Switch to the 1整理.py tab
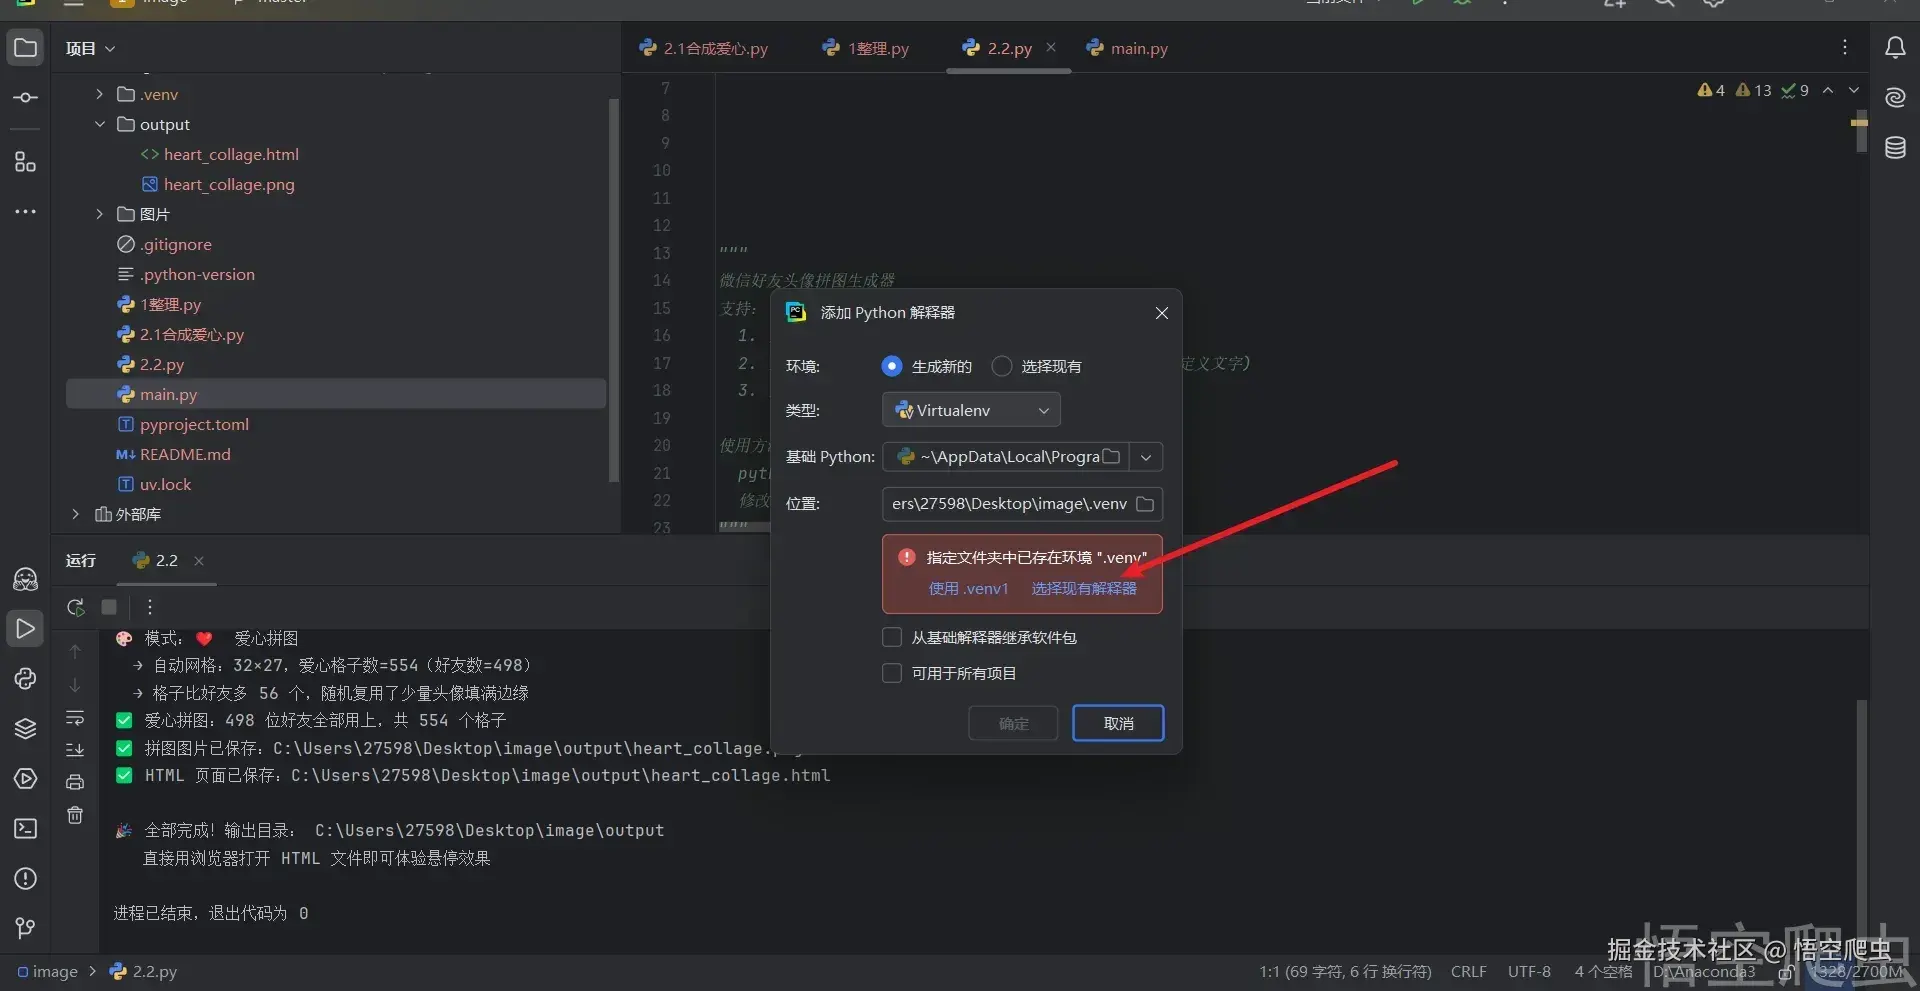This screenshot has height=991, width=1920. tap(866, 48)
